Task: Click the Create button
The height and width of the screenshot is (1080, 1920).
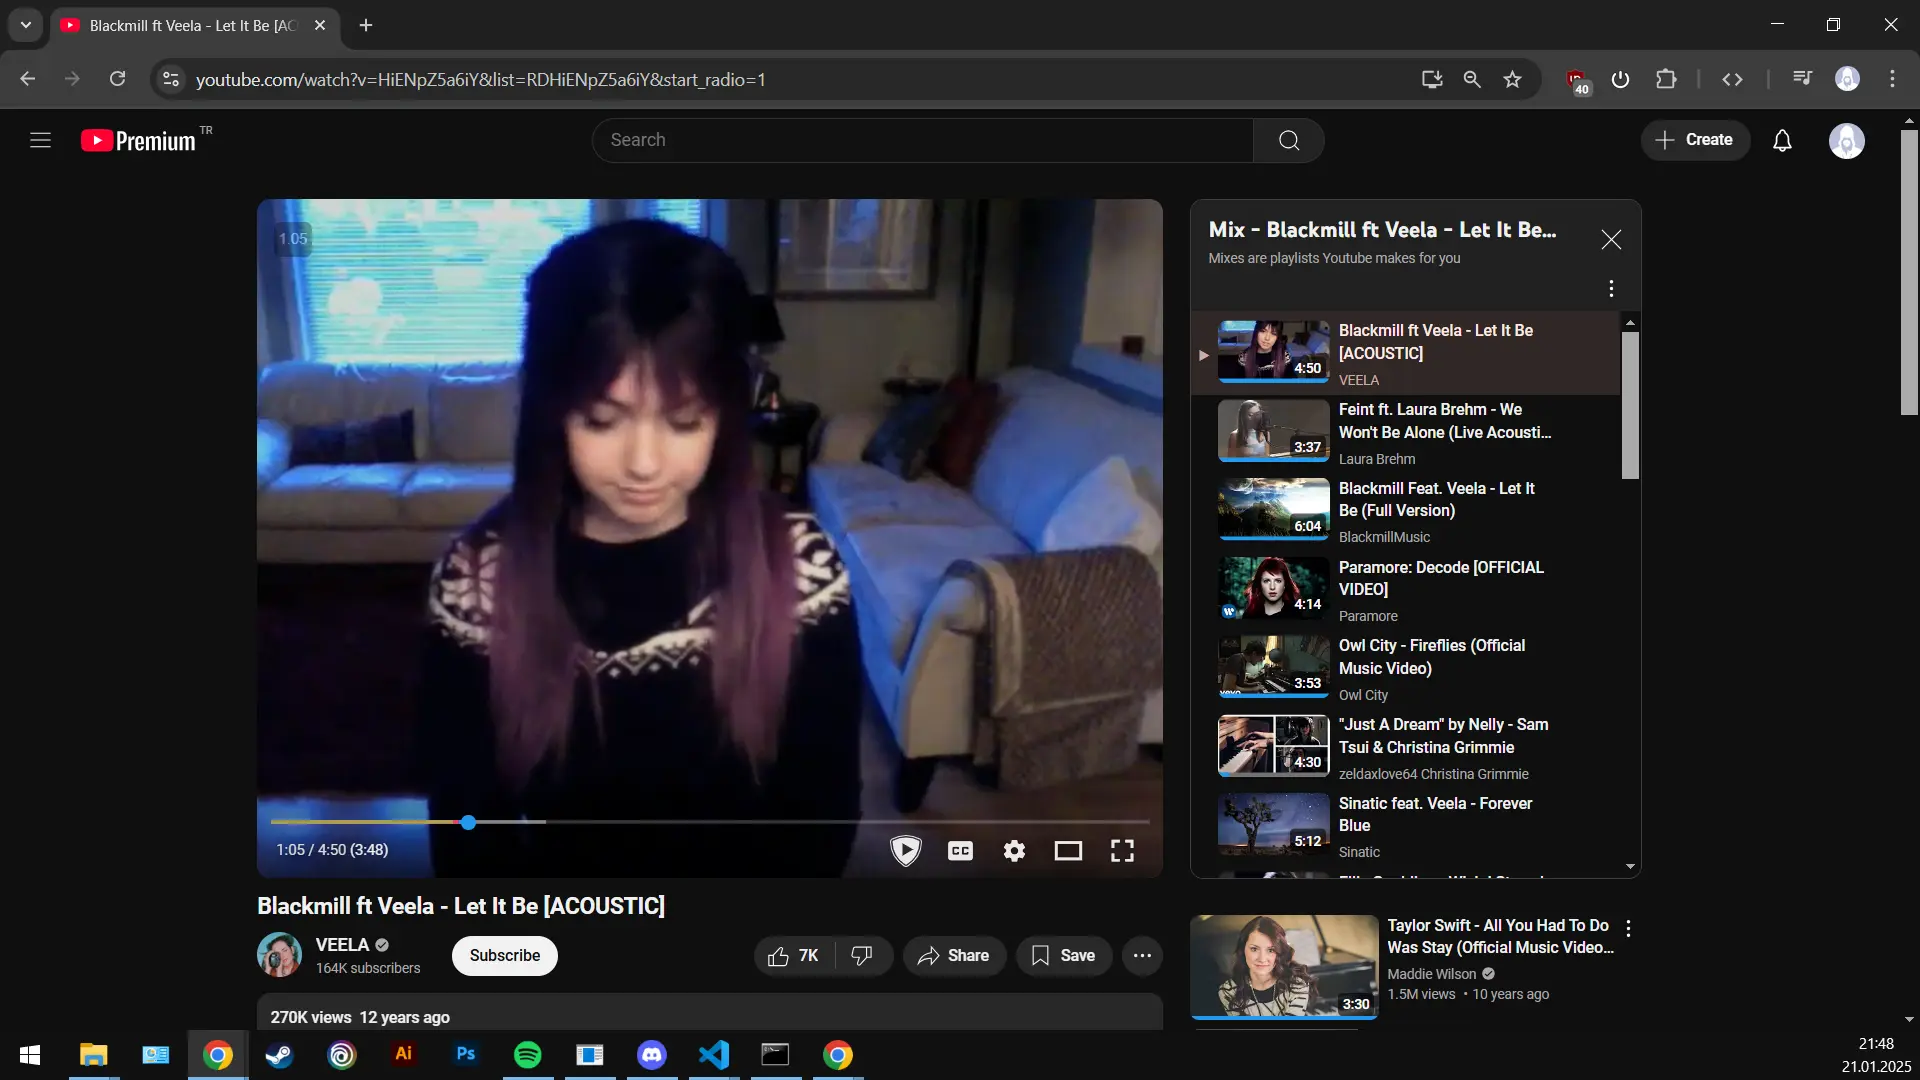Action: pos(1695,140)
